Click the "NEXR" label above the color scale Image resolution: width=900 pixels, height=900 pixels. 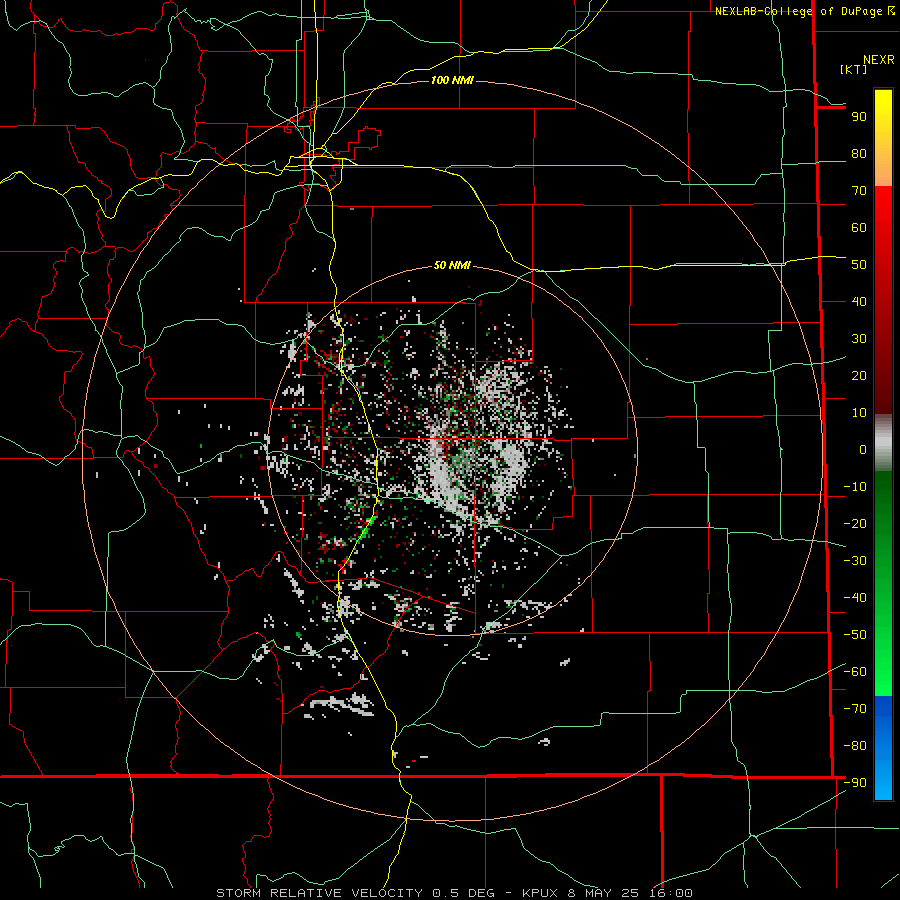pyautogui.click(x=878, y=60)
